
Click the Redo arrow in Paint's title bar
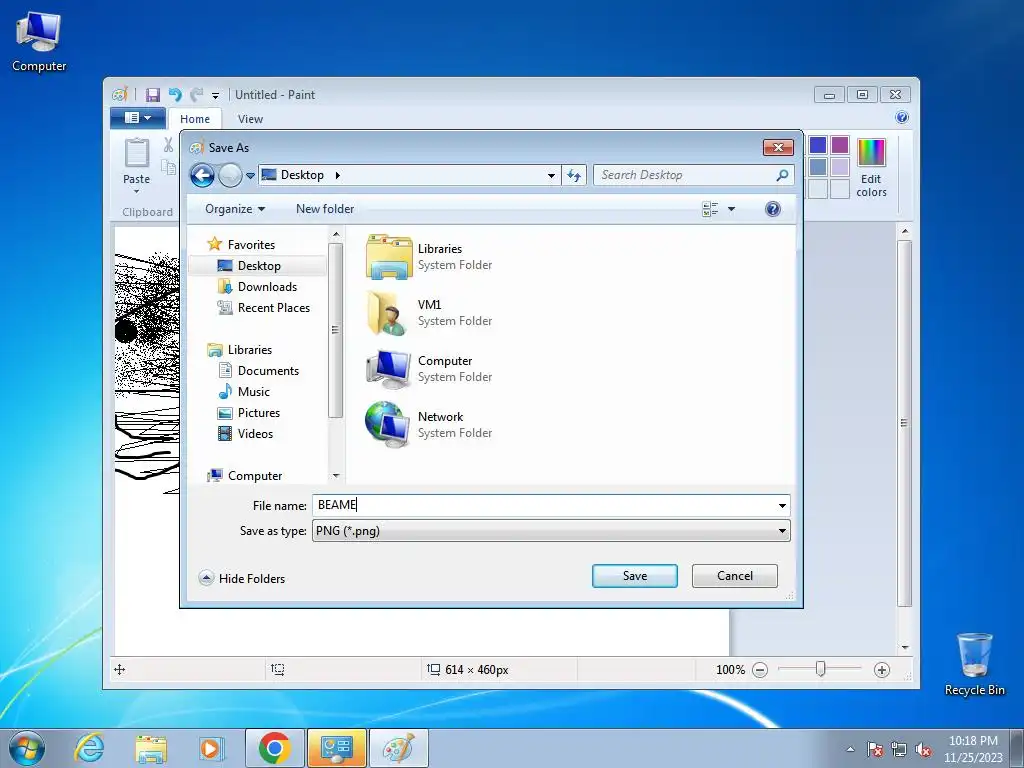point(196,95)
